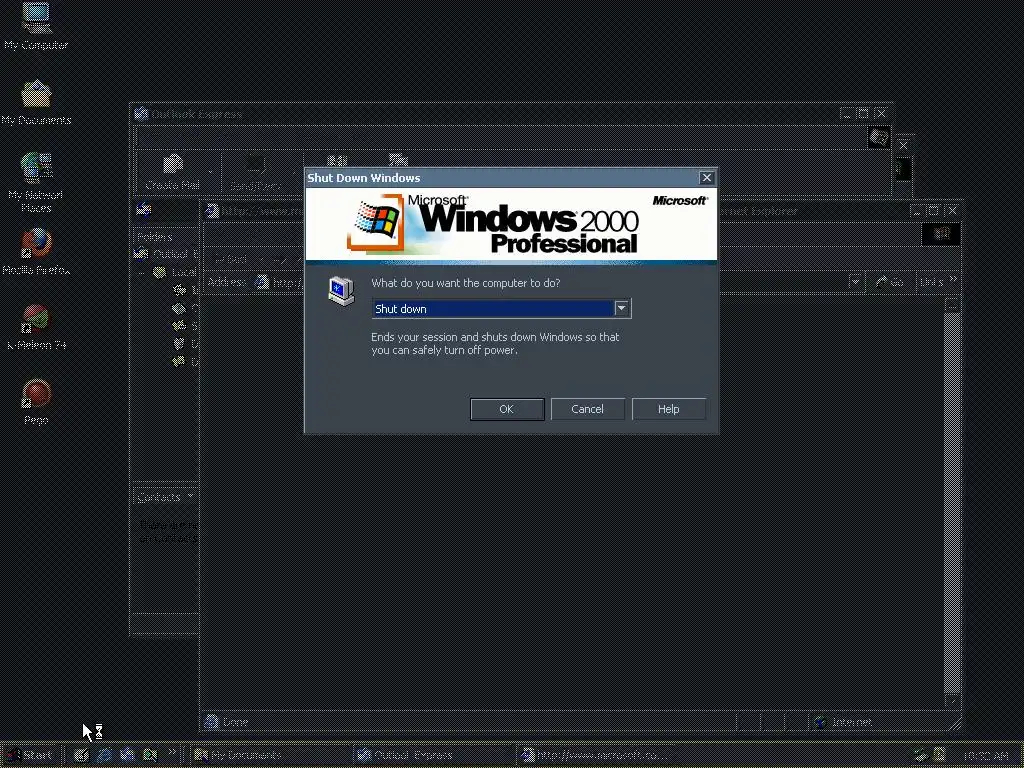Click the fourth Quick Launch icon

pos(150,756)
